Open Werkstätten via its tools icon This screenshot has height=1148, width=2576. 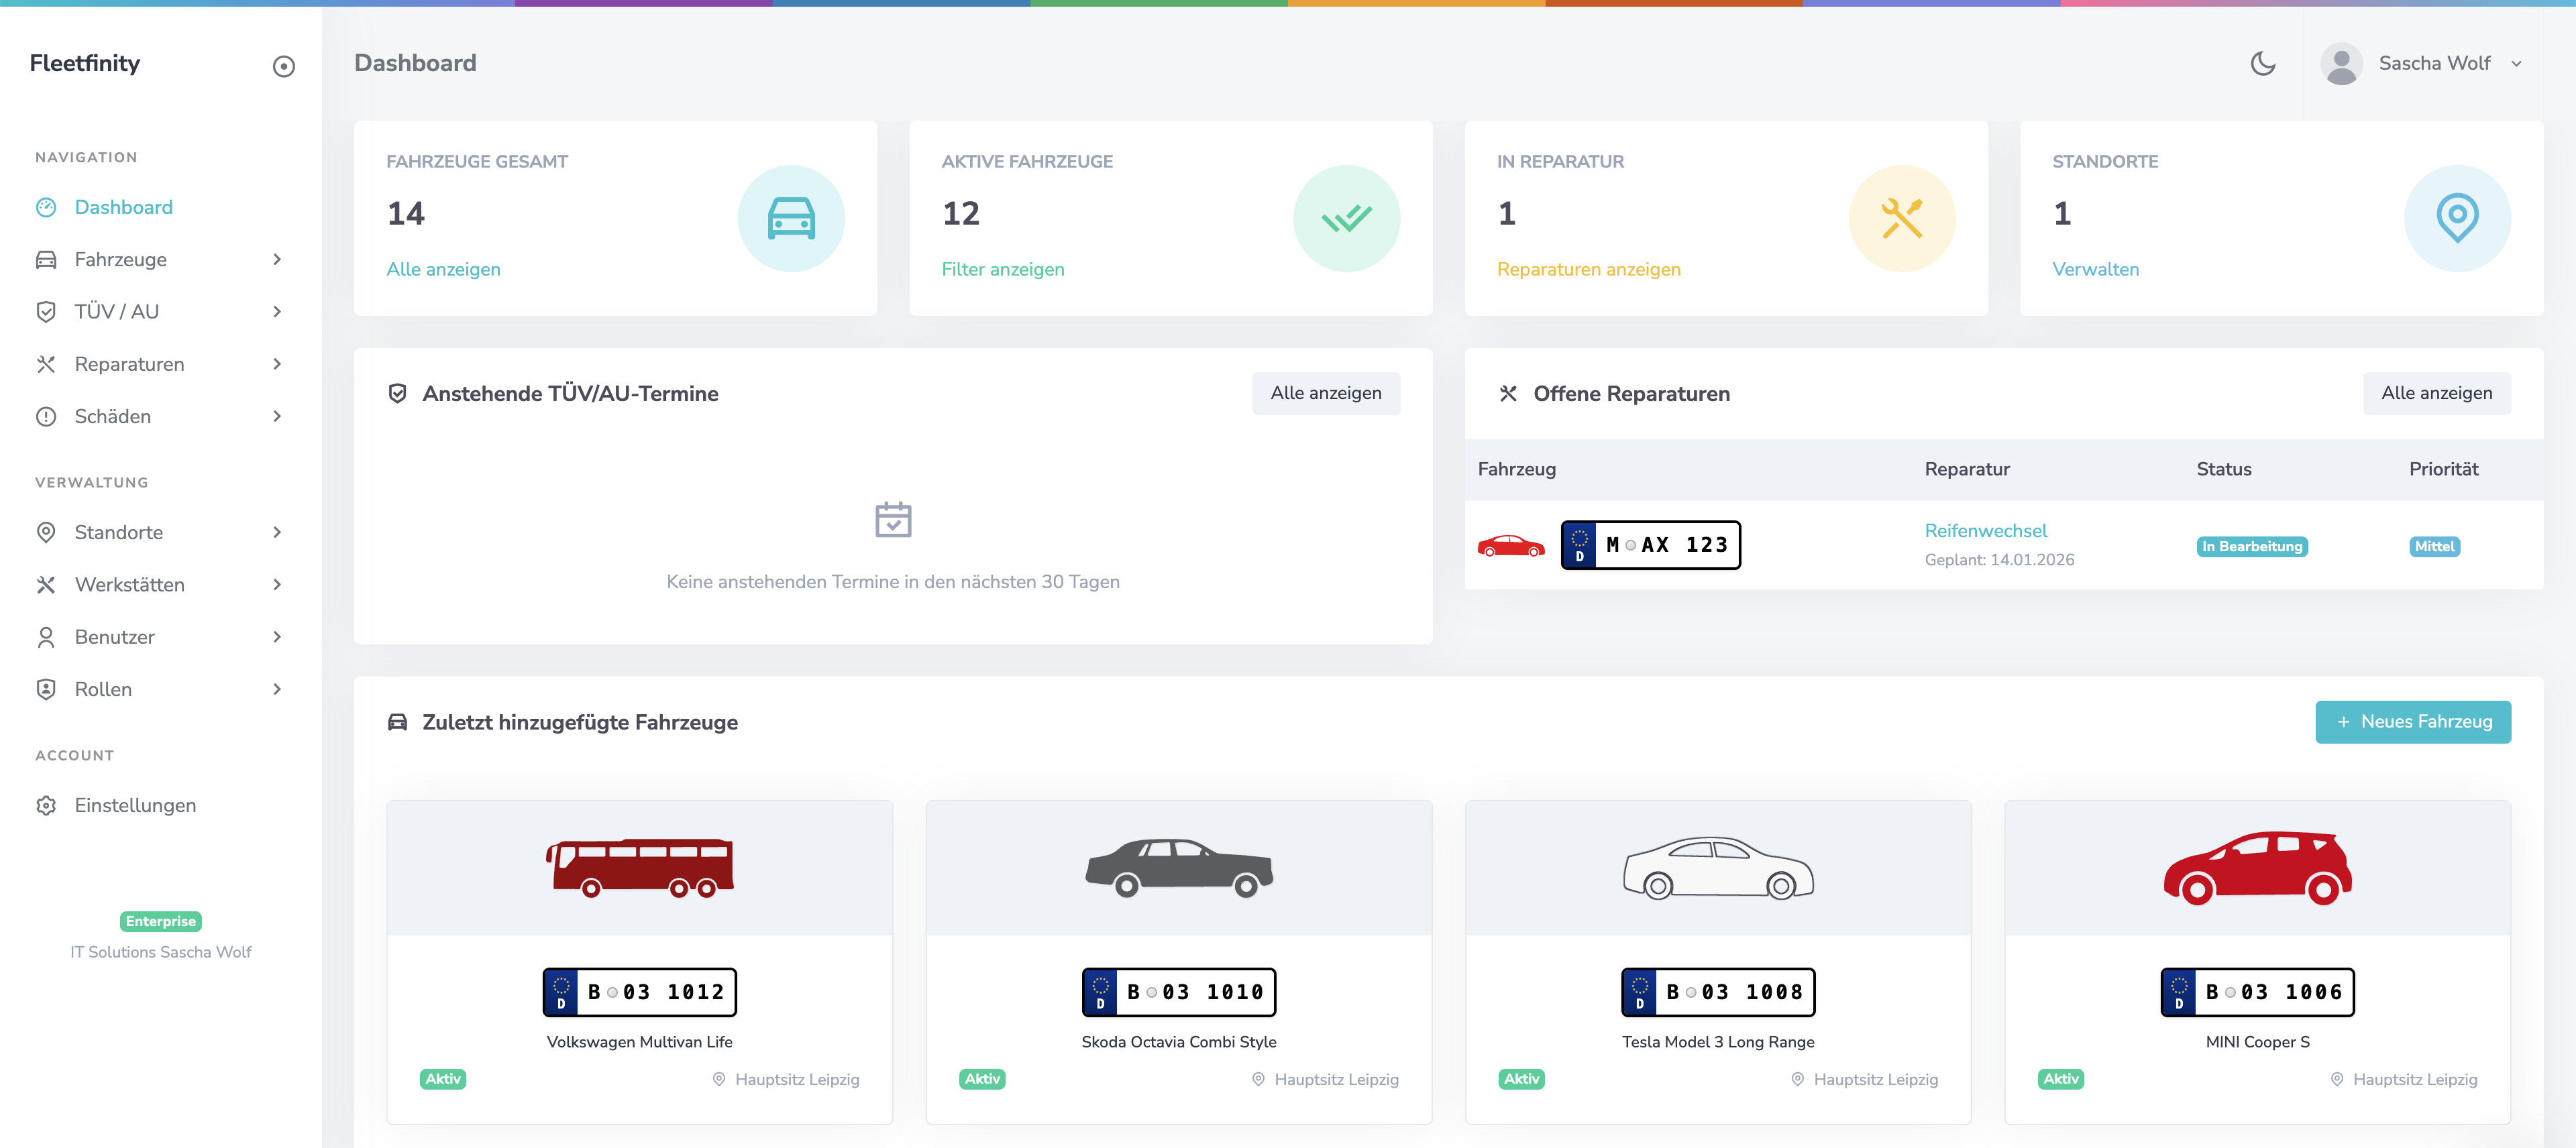click(47, 584)
